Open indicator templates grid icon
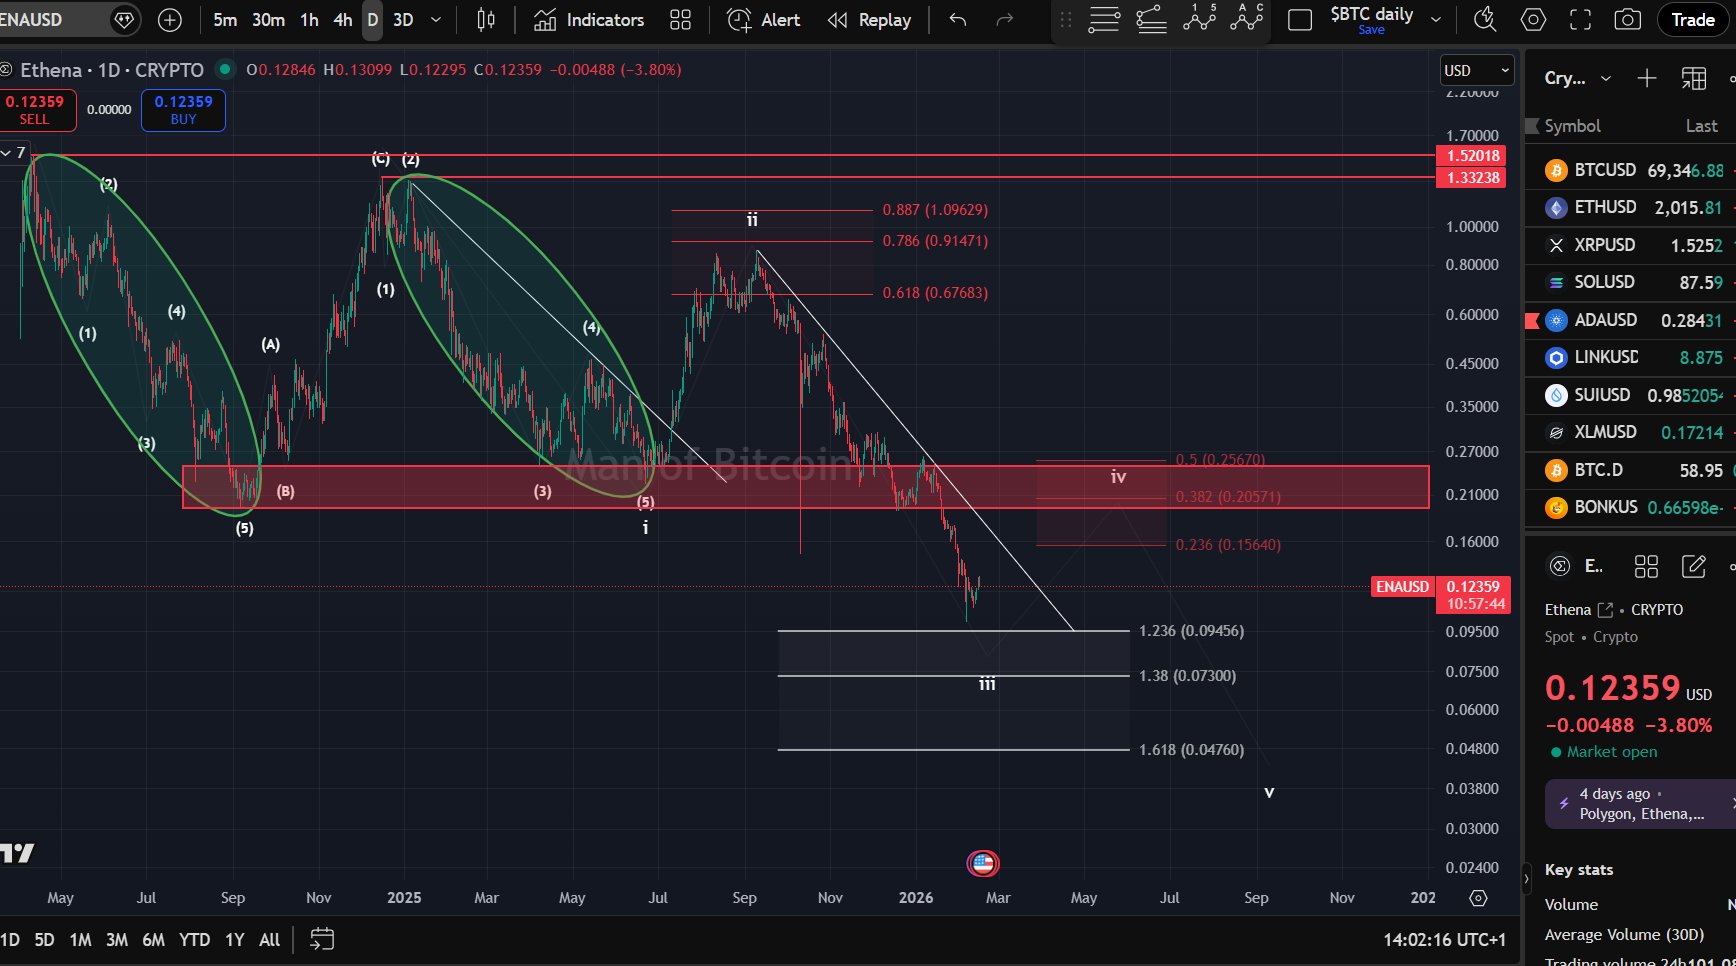Image resolution: width=1736 pixels, height=966 pixels. coord(681,20)
